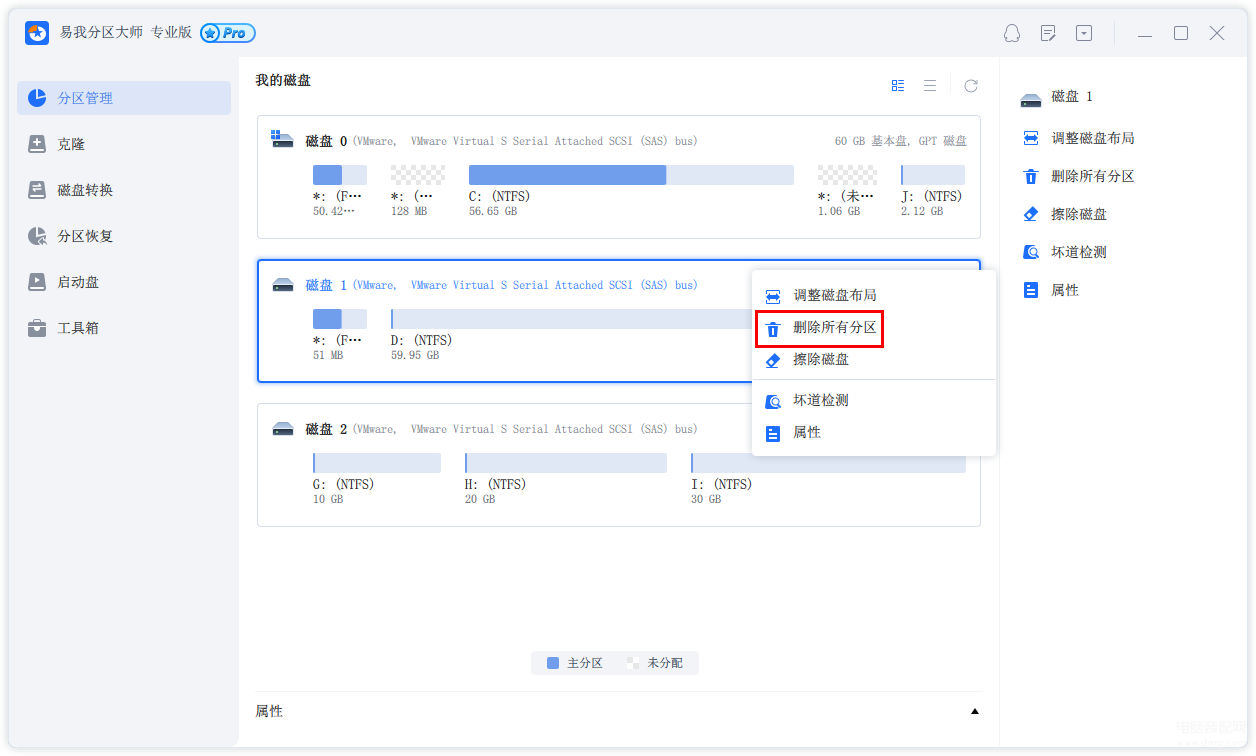1256x756 pixels.
Task: Click the 主分区 legend swatch
Action: (x=553, y=663)
